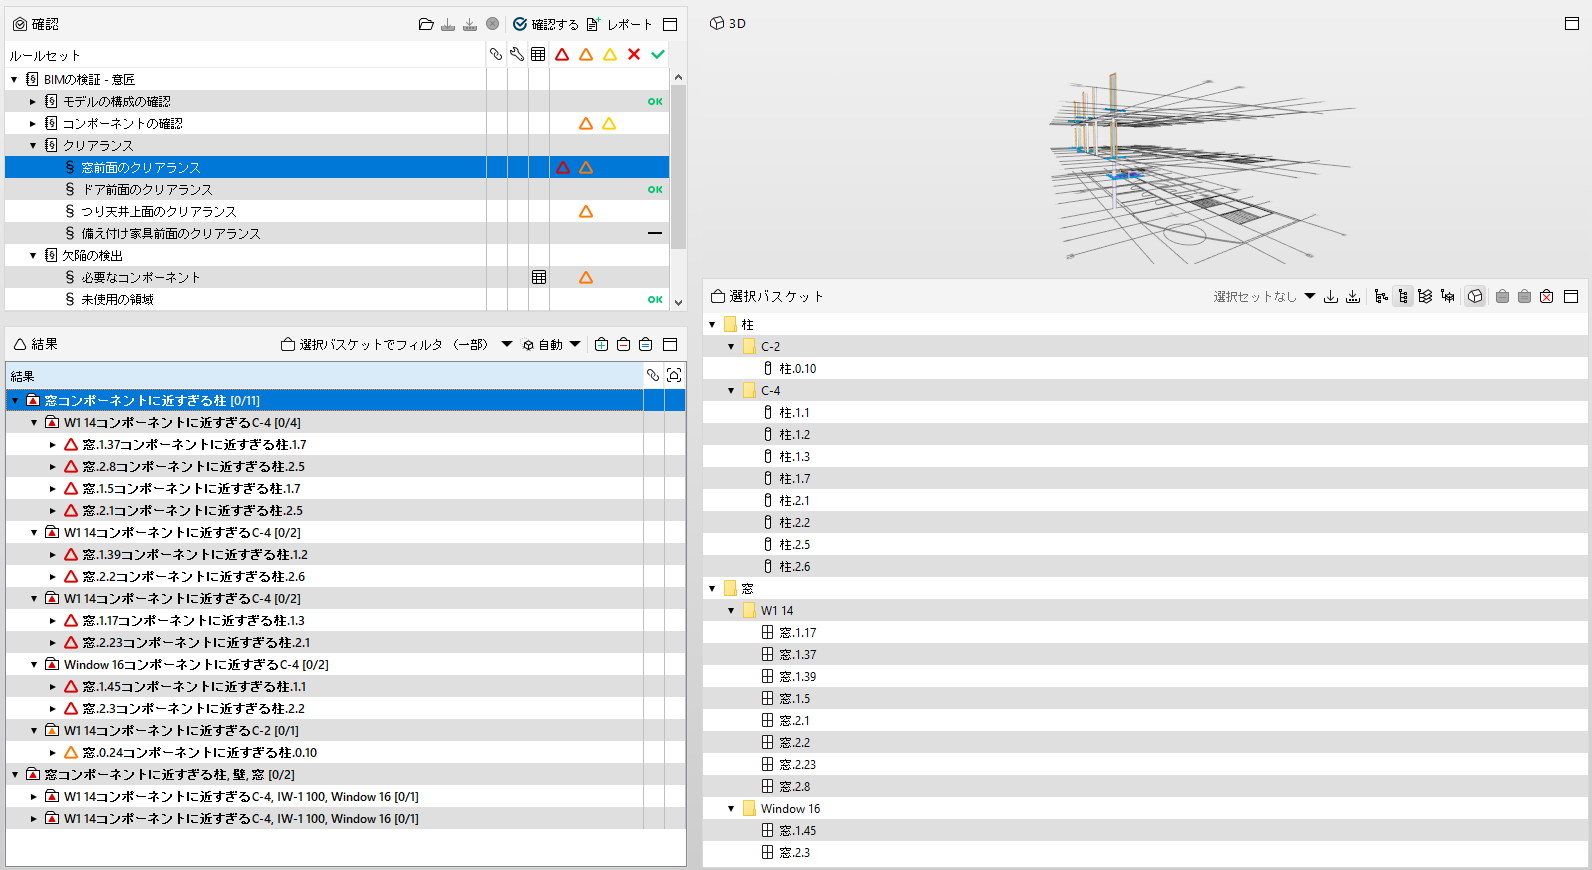Click 選択バスケットでフィルタ filter button

(x=385, y=344)
